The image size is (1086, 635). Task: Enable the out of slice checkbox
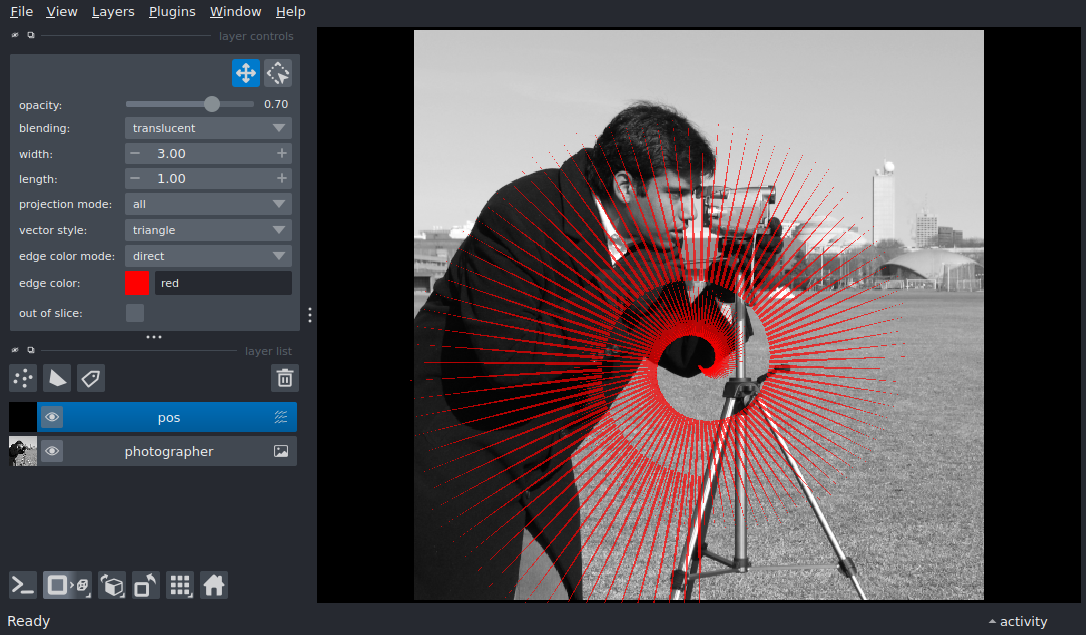135,313
